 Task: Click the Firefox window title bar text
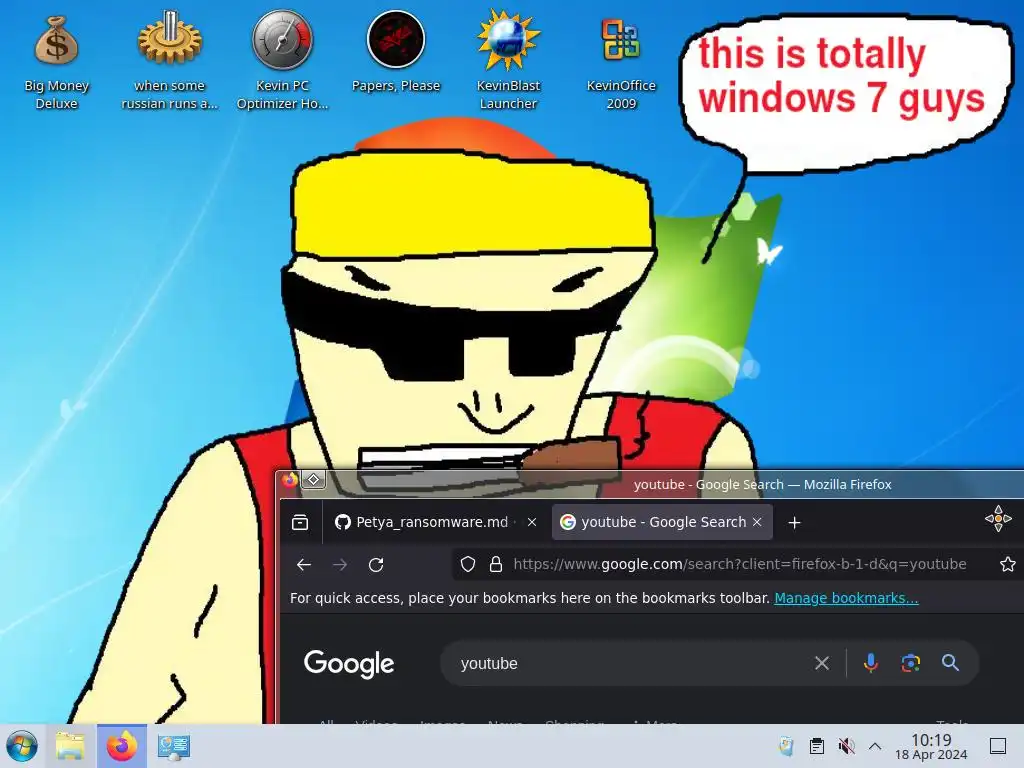762,485
